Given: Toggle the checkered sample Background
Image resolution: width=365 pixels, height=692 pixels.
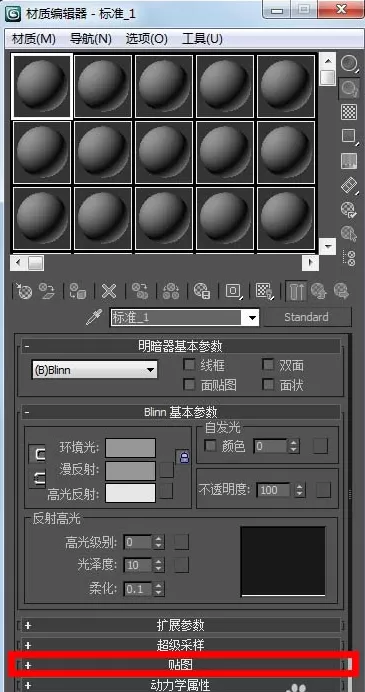Looking at the screenshot, I should (349, 113).
